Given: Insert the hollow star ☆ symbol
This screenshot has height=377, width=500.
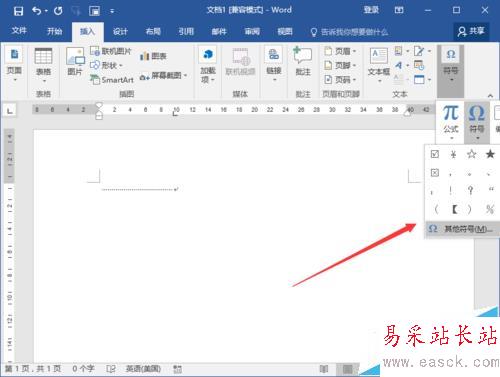Looking at the screenshot, I should point(471,154).
